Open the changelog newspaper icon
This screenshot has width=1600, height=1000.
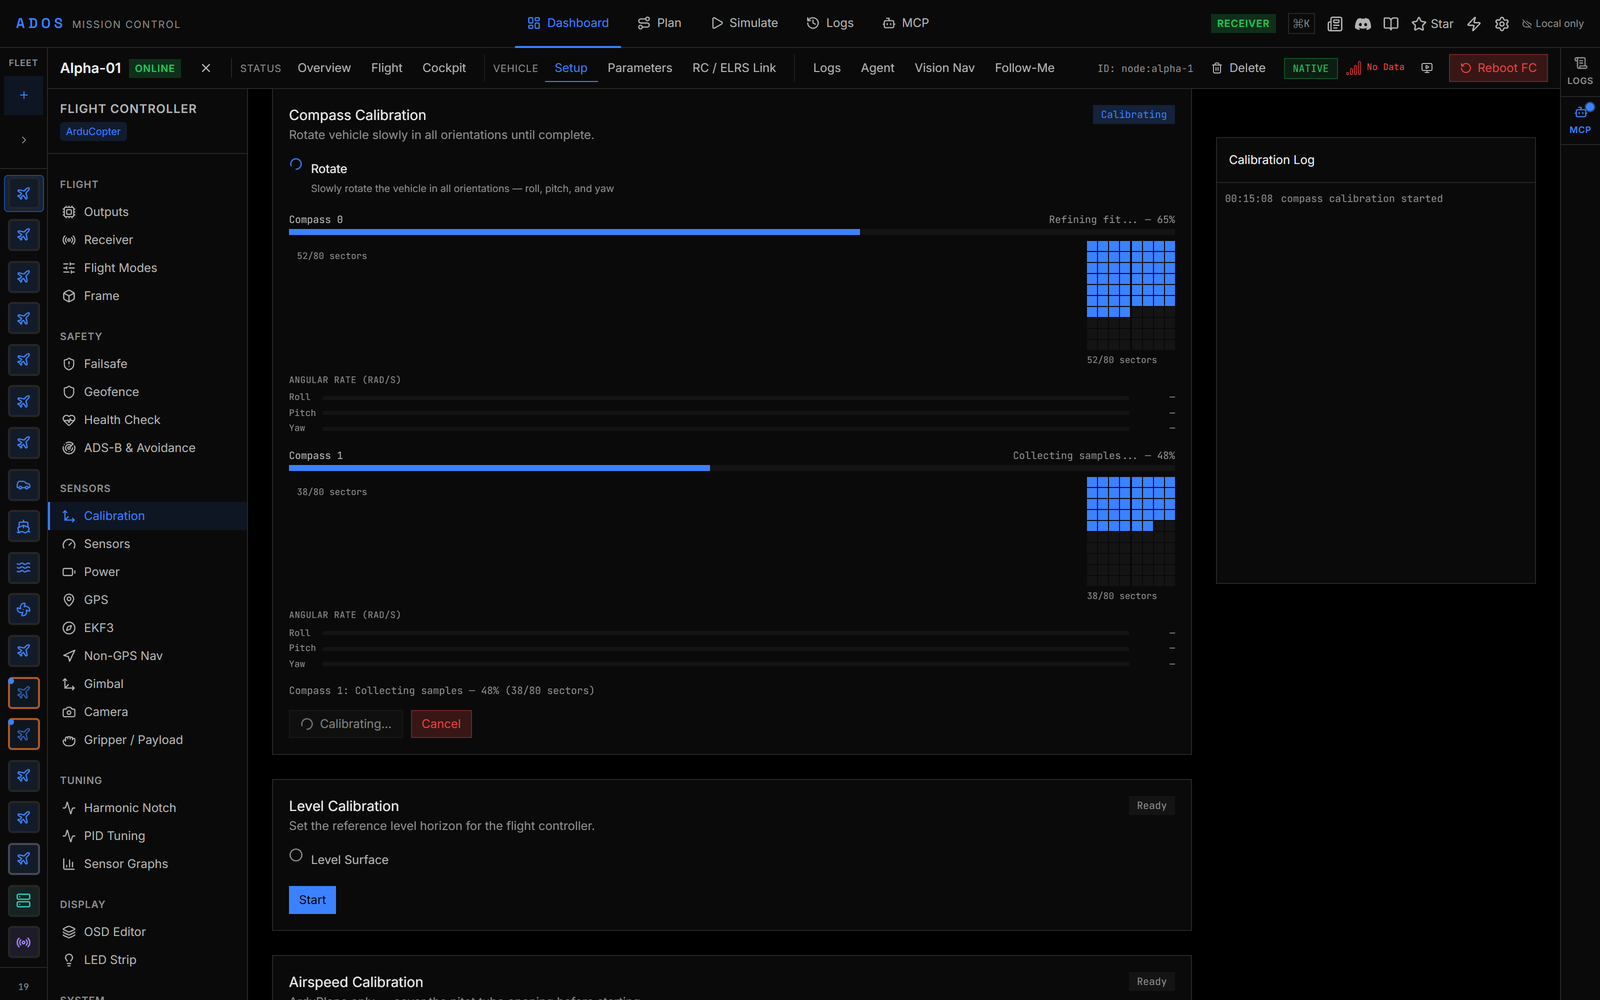coord(1334,23)
